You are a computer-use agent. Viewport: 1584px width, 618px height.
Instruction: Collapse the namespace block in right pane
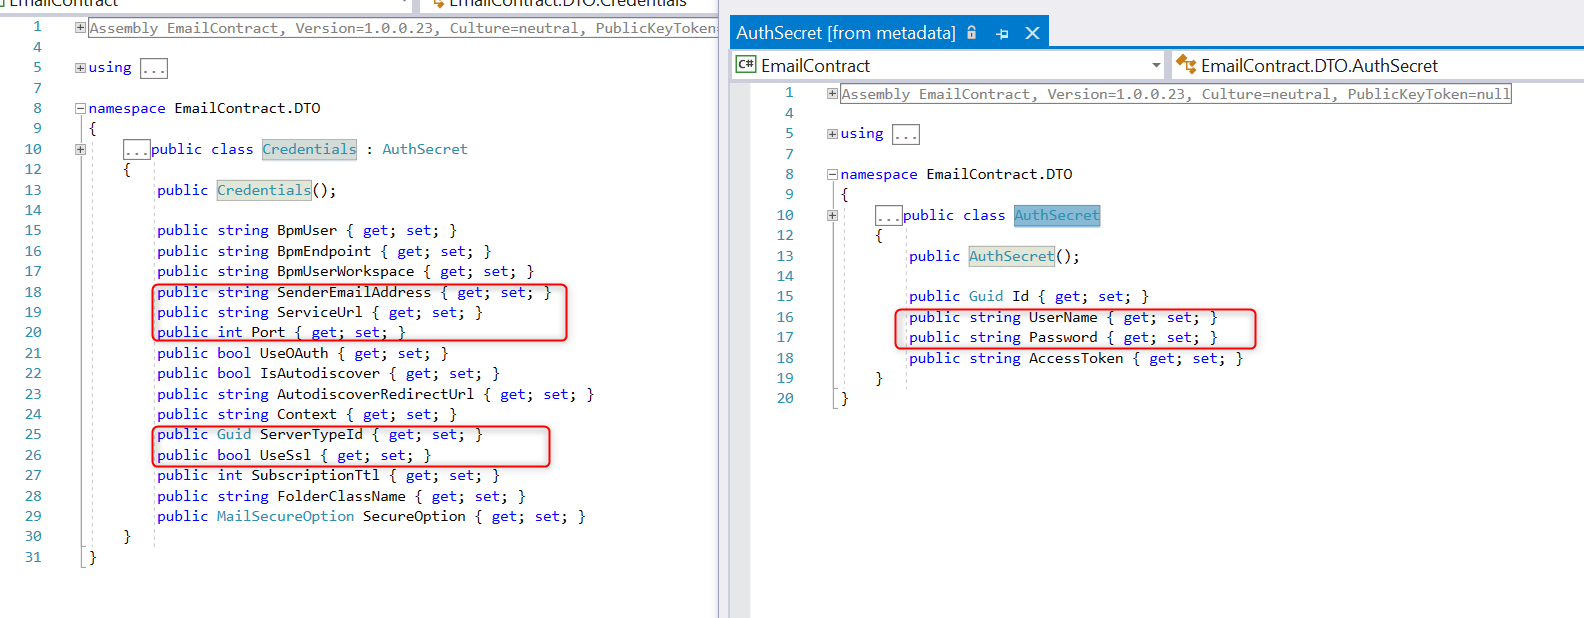(x=832, y=174)
